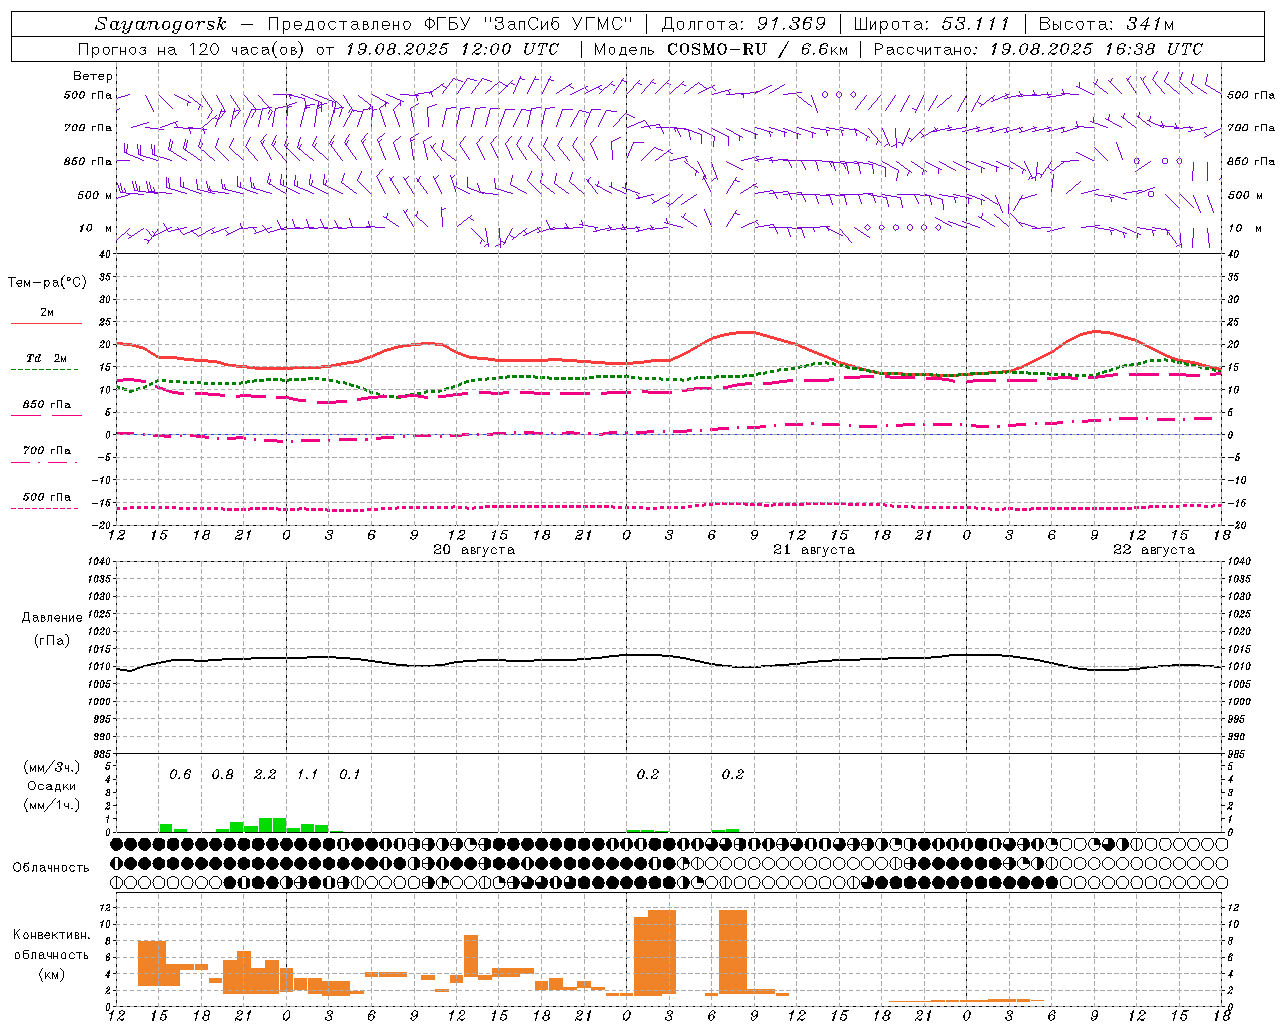Click the Td 2м dashed legend line

tap(44, 369)
